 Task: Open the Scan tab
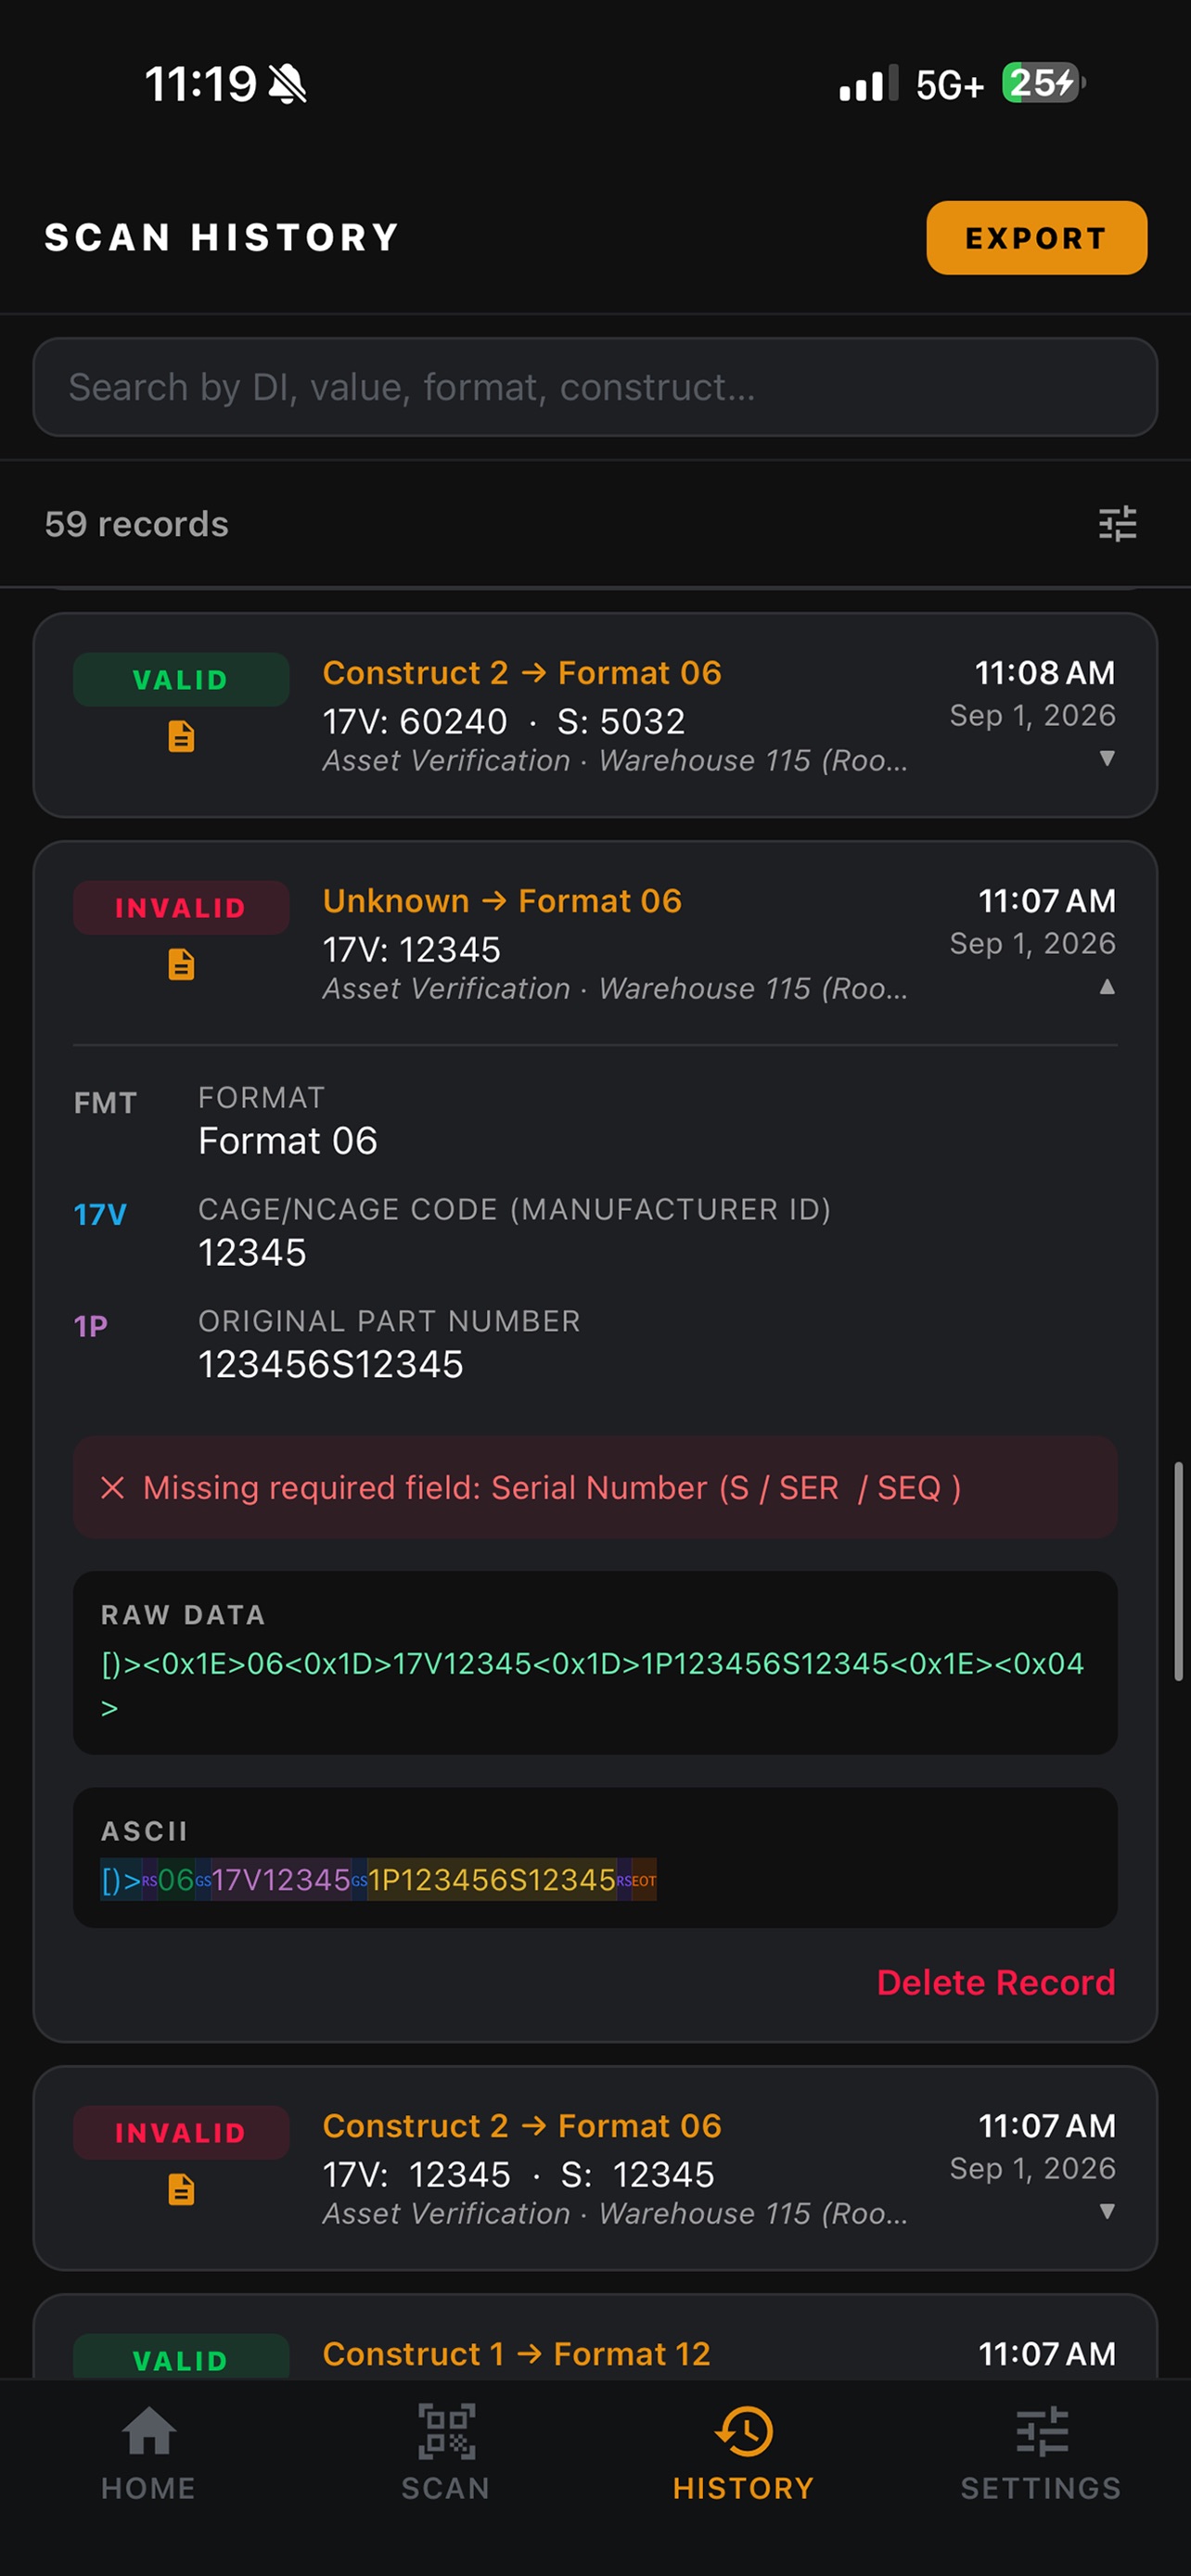pyautogui.click(x=446, y=2451)
